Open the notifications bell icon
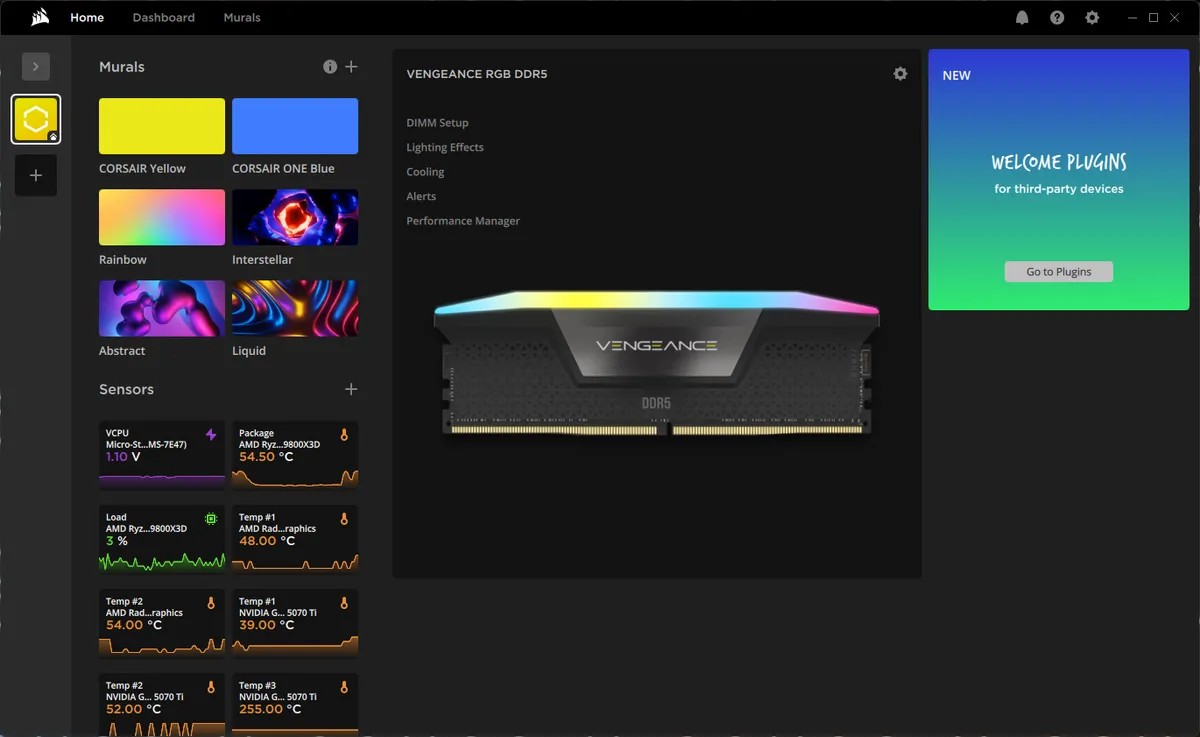 tap(1022, 17)
